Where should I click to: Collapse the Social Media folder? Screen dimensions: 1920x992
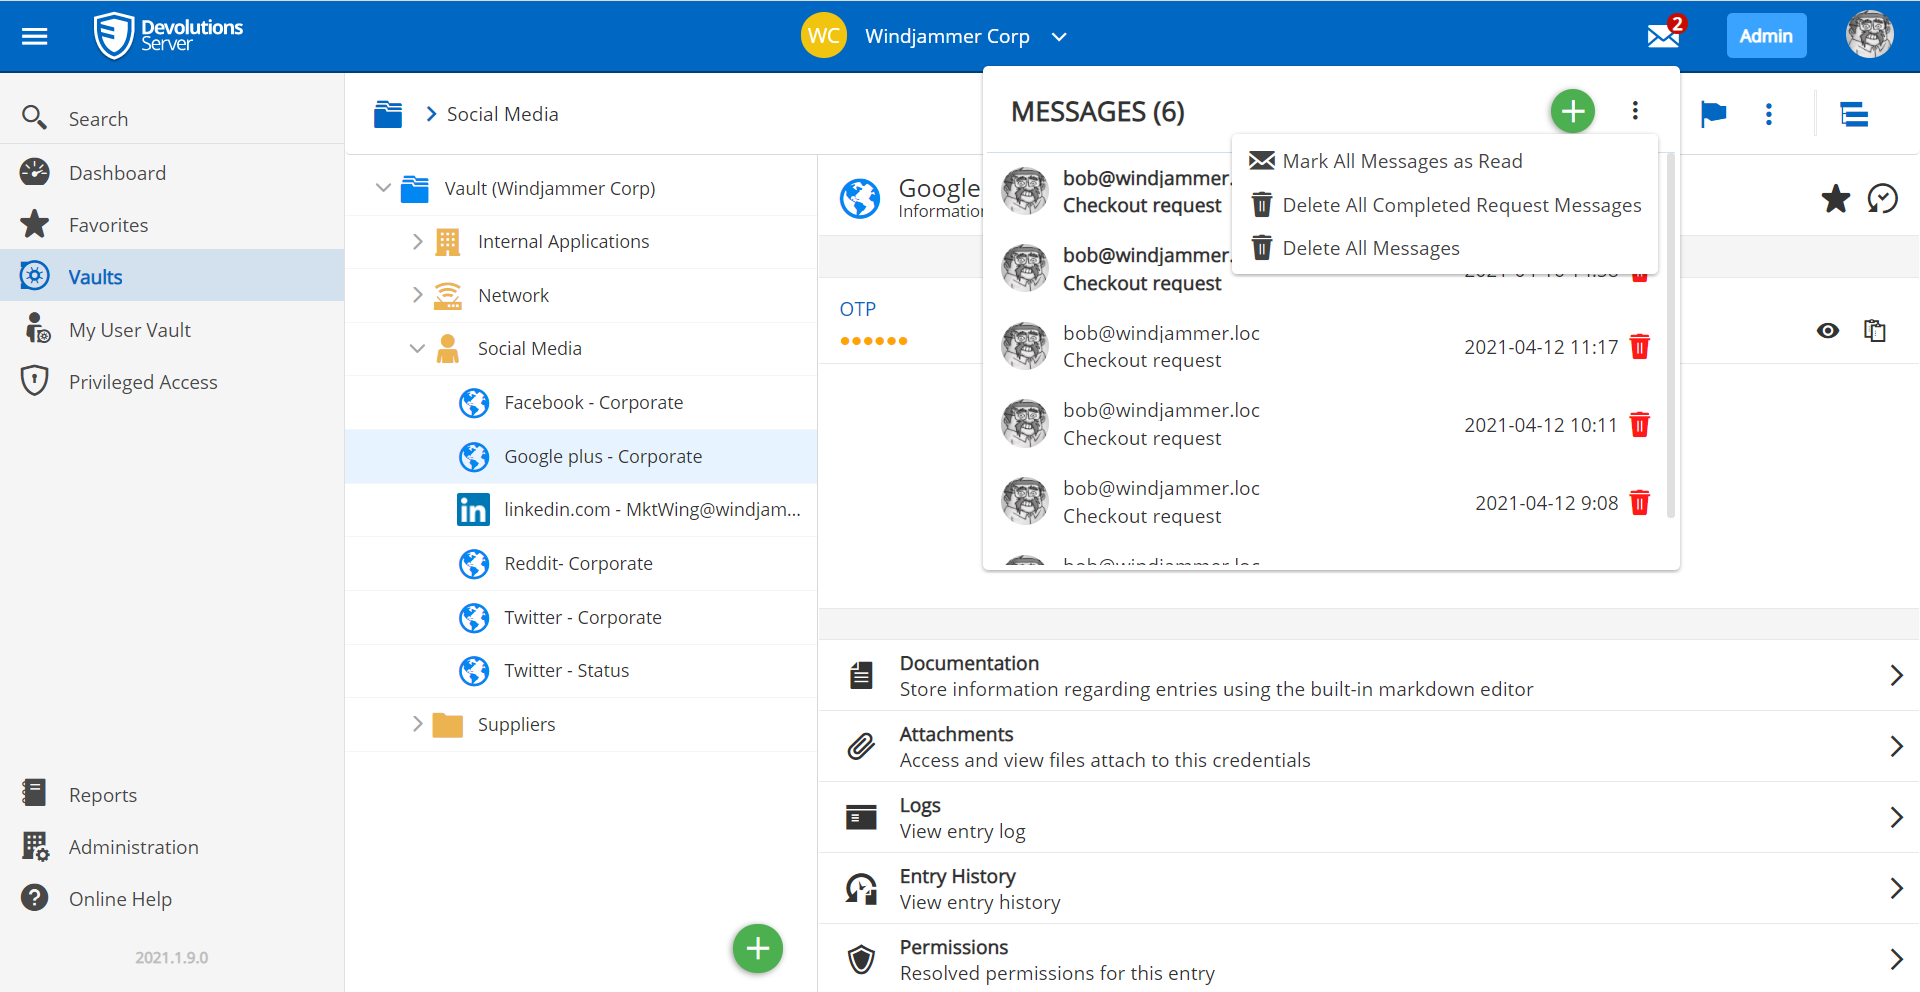coord(418,349)
